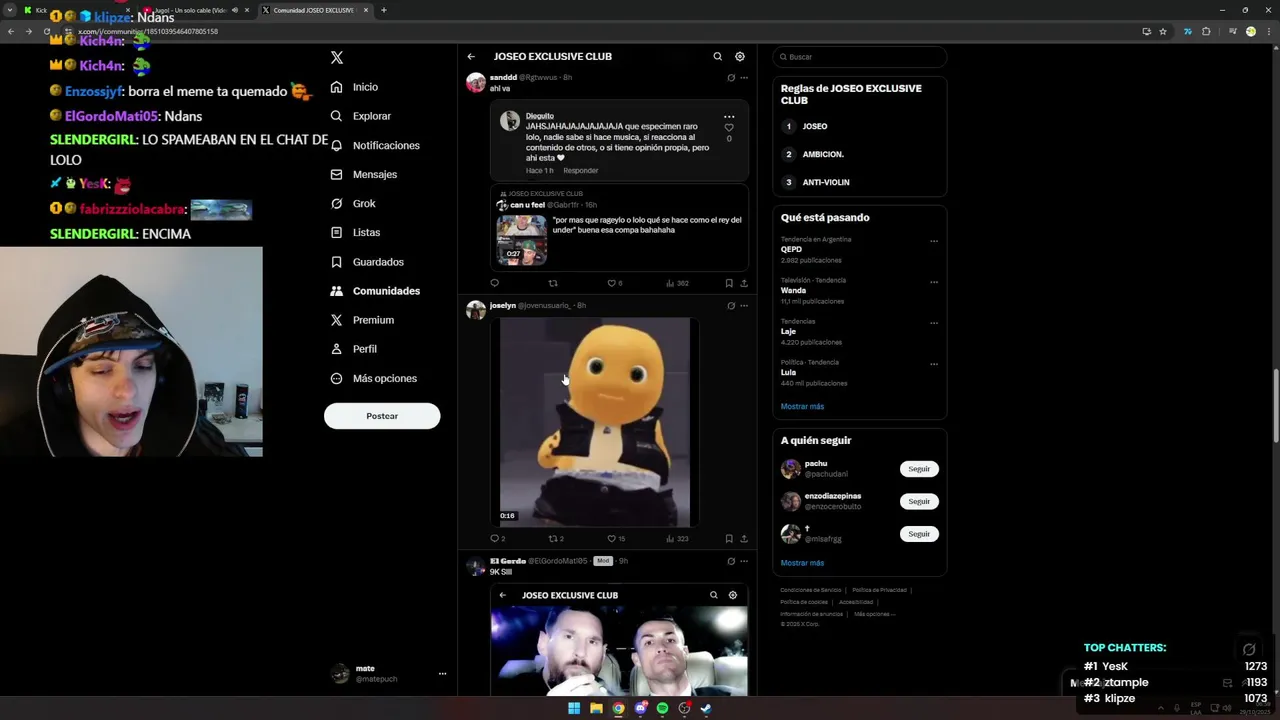Reply to joselyn's post with 2 replies
The image size is (1280, 720).
(497, 539)
